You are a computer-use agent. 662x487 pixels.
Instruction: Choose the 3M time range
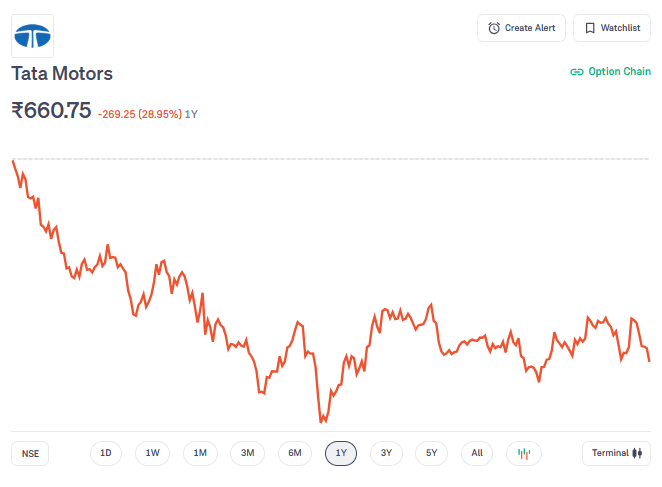[247, 453]
